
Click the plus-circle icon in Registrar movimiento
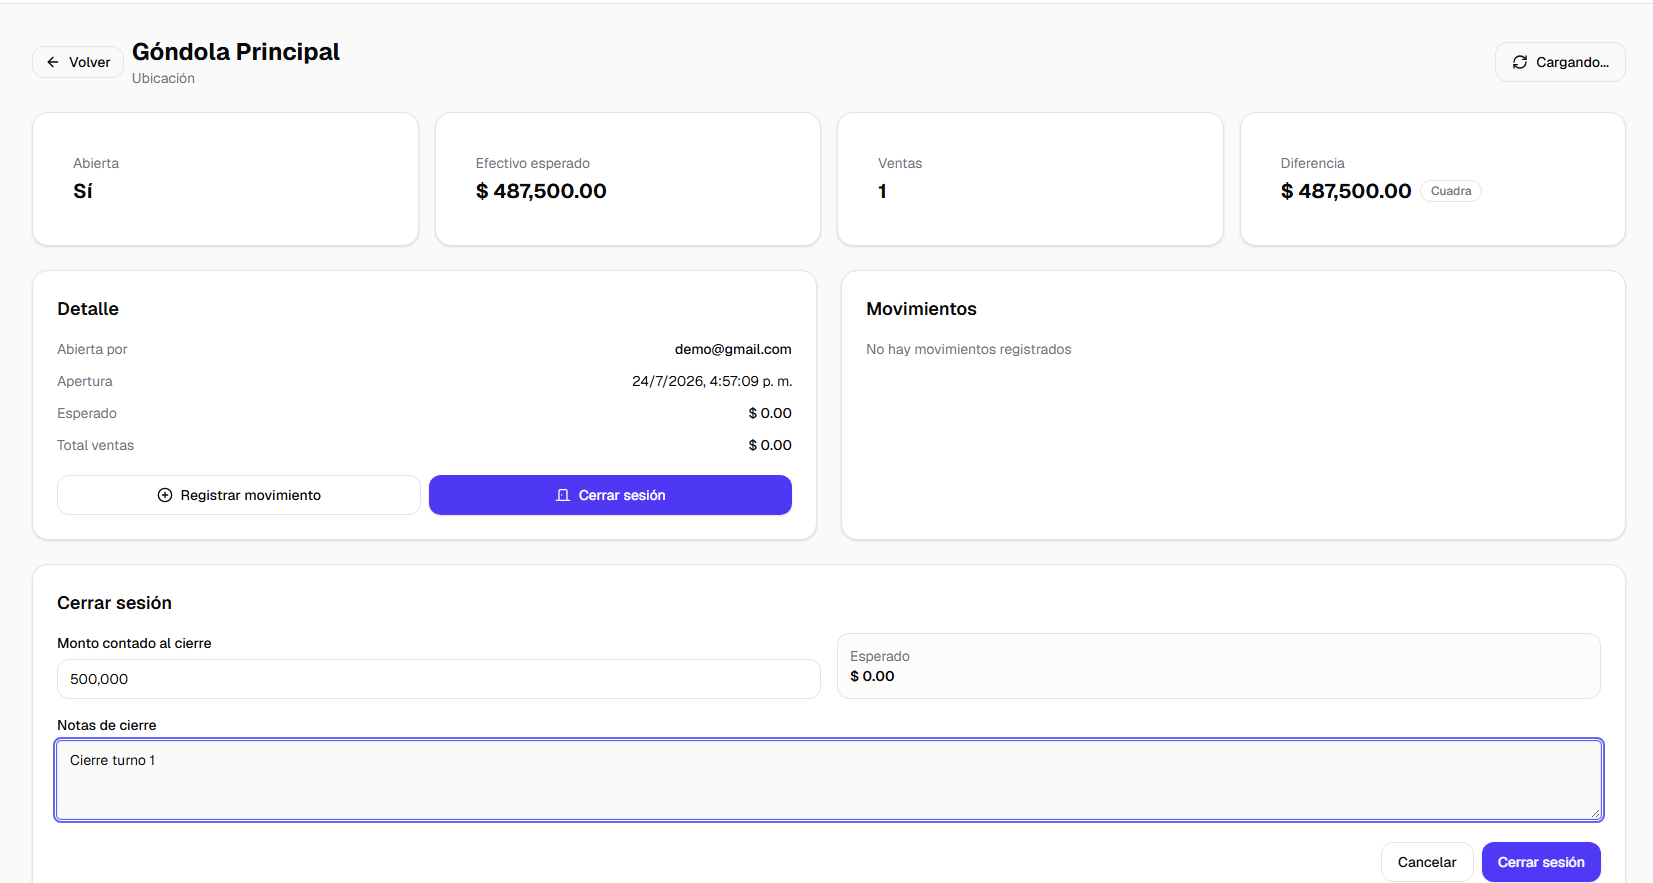[165, 495]
